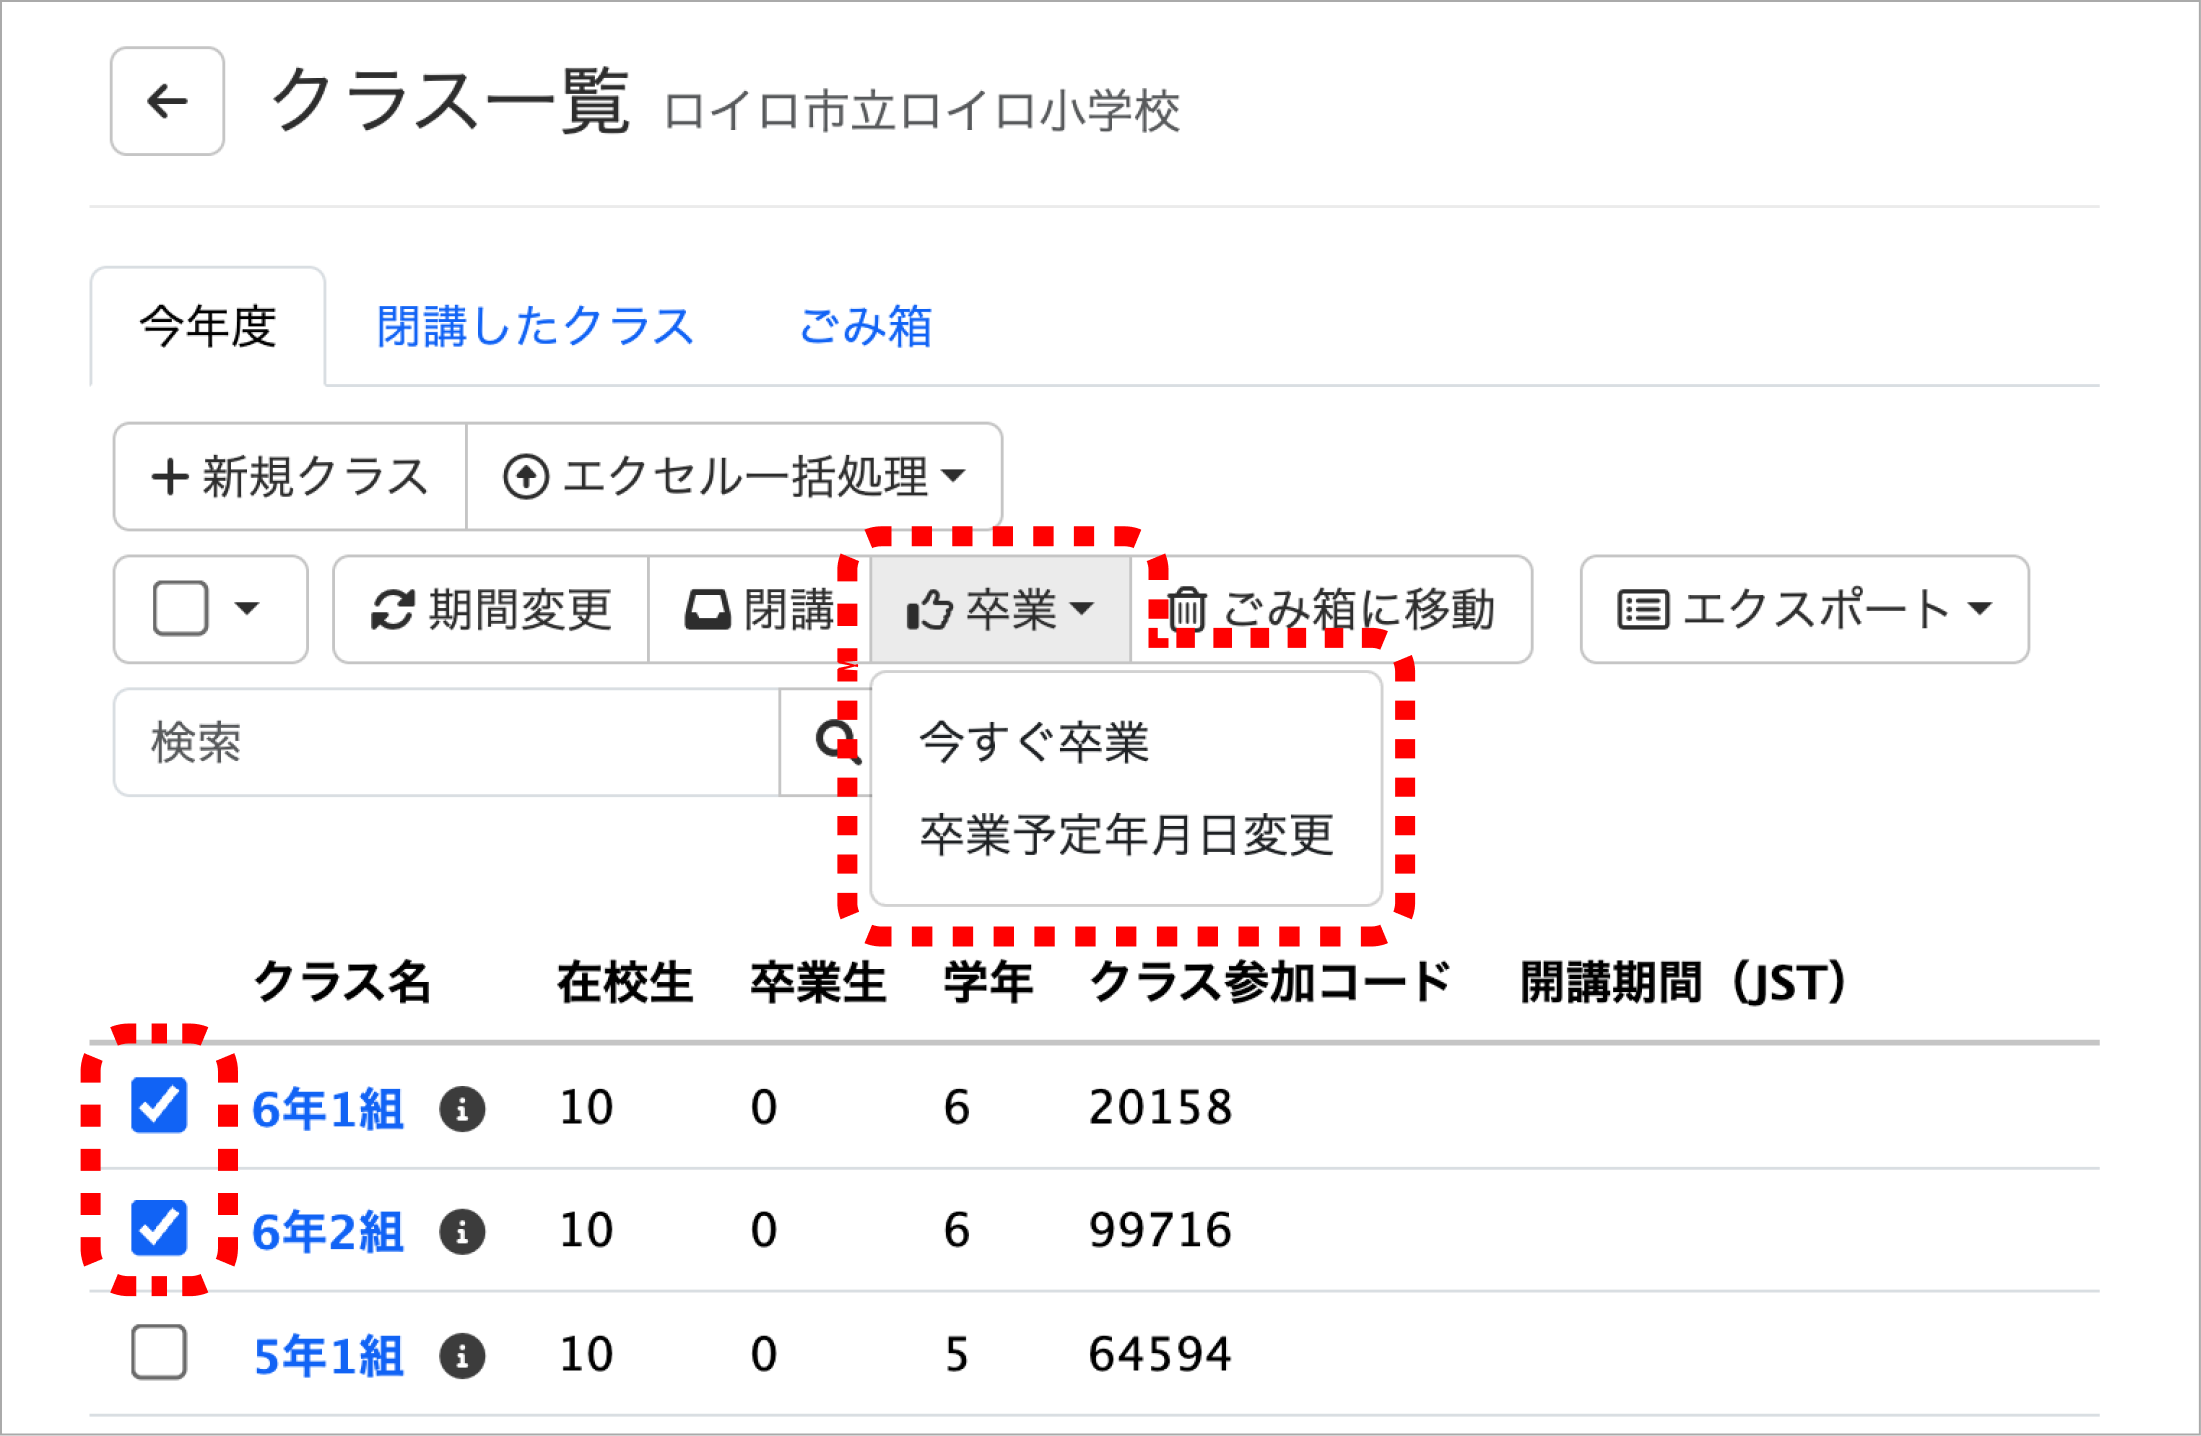The image size is (2201, 1436).
Task: Expand the エクセル一括処理 dropdown
Action: [734, 476]
